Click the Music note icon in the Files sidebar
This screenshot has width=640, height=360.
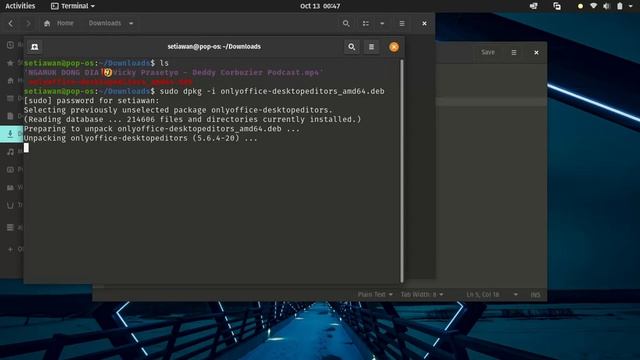tap(11, 151)
